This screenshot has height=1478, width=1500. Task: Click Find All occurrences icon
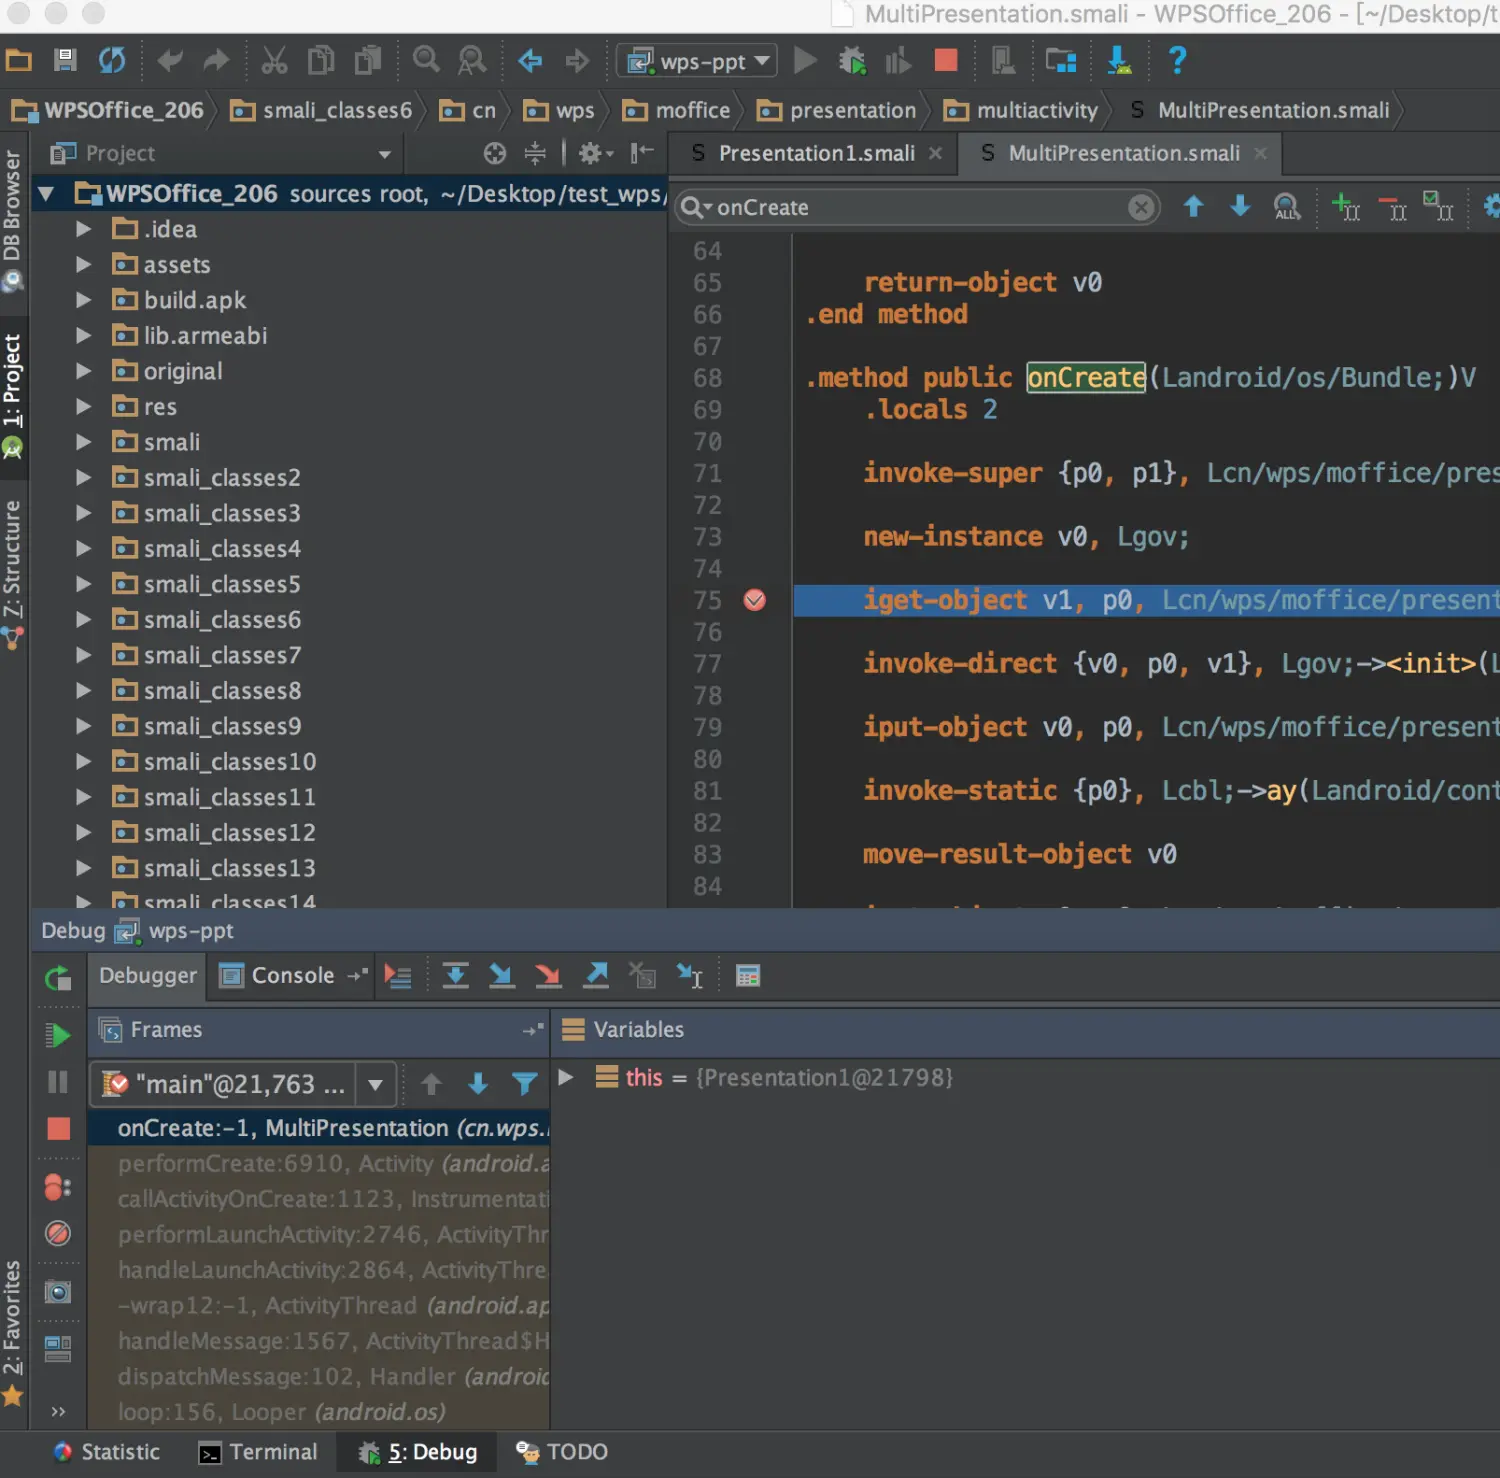(x=1287, y=206)
